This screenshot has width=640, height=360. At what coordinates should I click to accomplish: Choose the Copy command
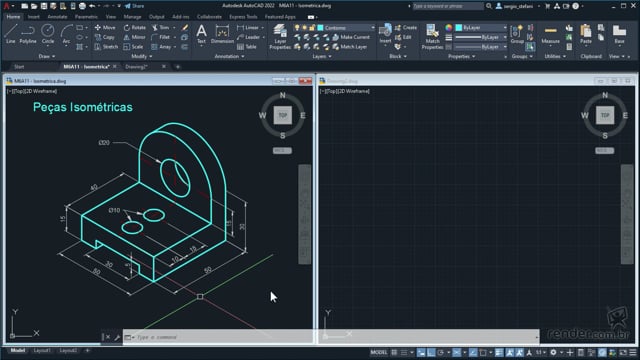pyautogui.click(x=105, y=37)
